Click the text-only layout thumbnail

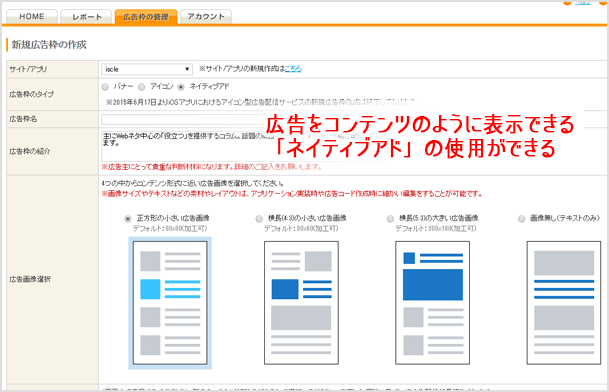point(564,303)
